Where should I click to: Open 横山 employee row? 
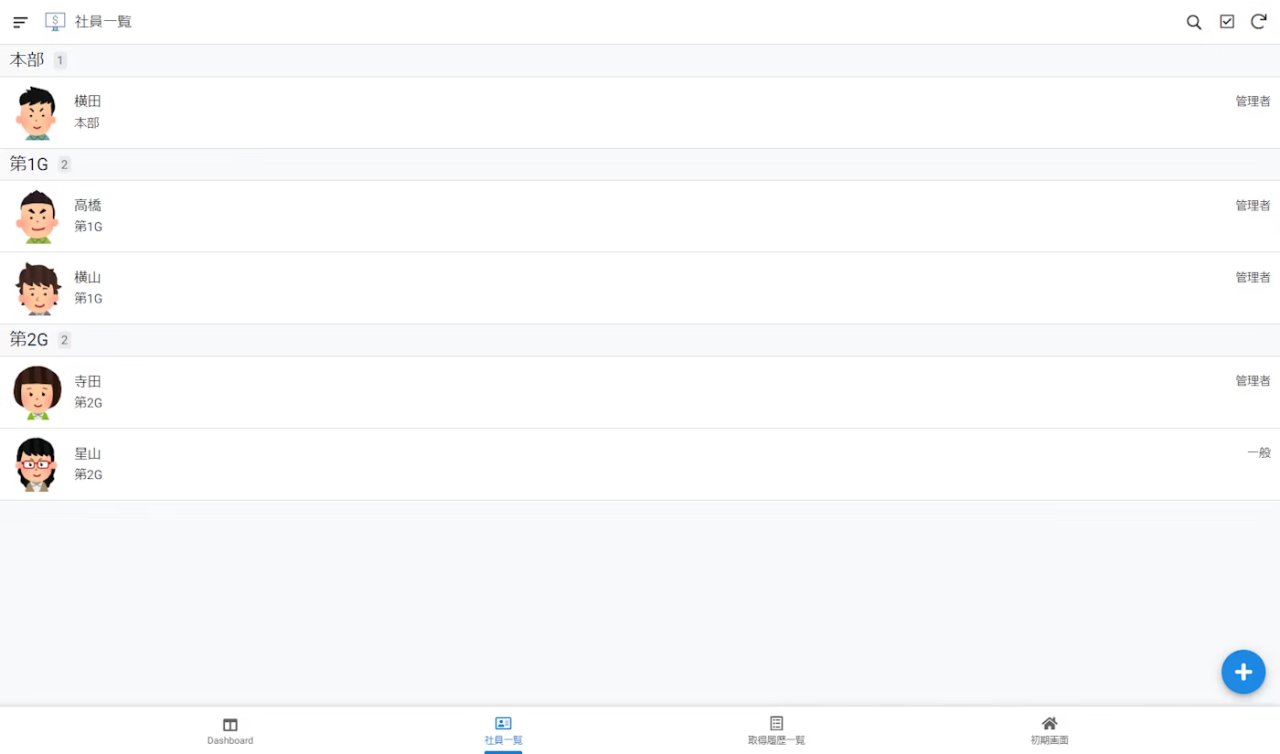(640, 288)
